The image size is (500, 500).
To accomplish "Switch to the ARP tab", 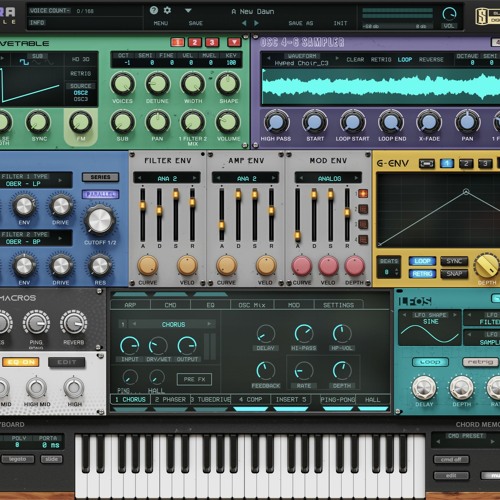I will [x=130, y=305].
